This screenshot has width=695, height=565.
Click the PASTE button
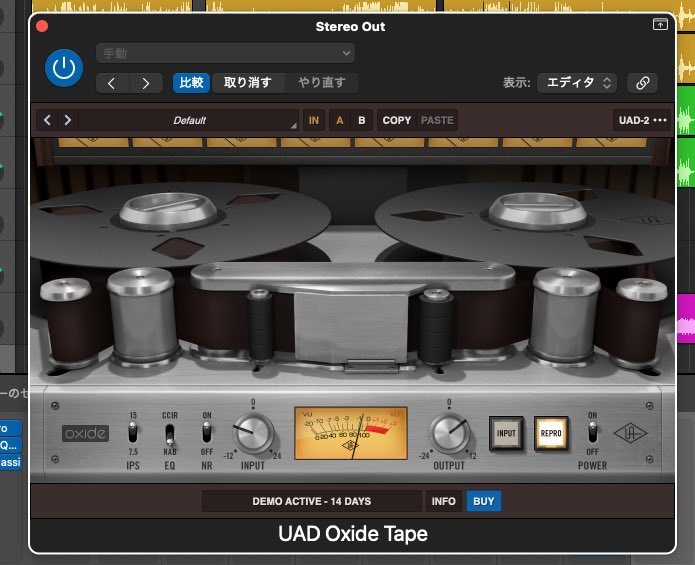437,120
